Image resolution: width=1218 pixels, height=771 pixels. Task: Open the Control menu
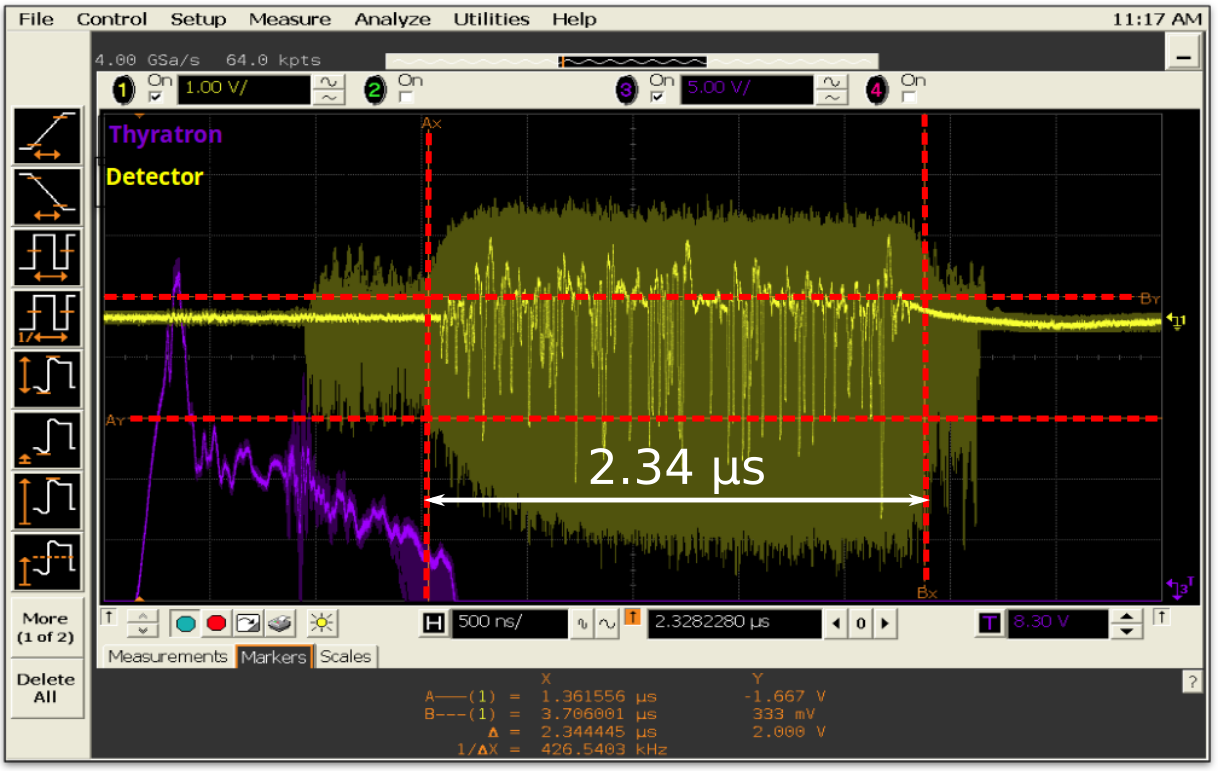coord(111,19)
